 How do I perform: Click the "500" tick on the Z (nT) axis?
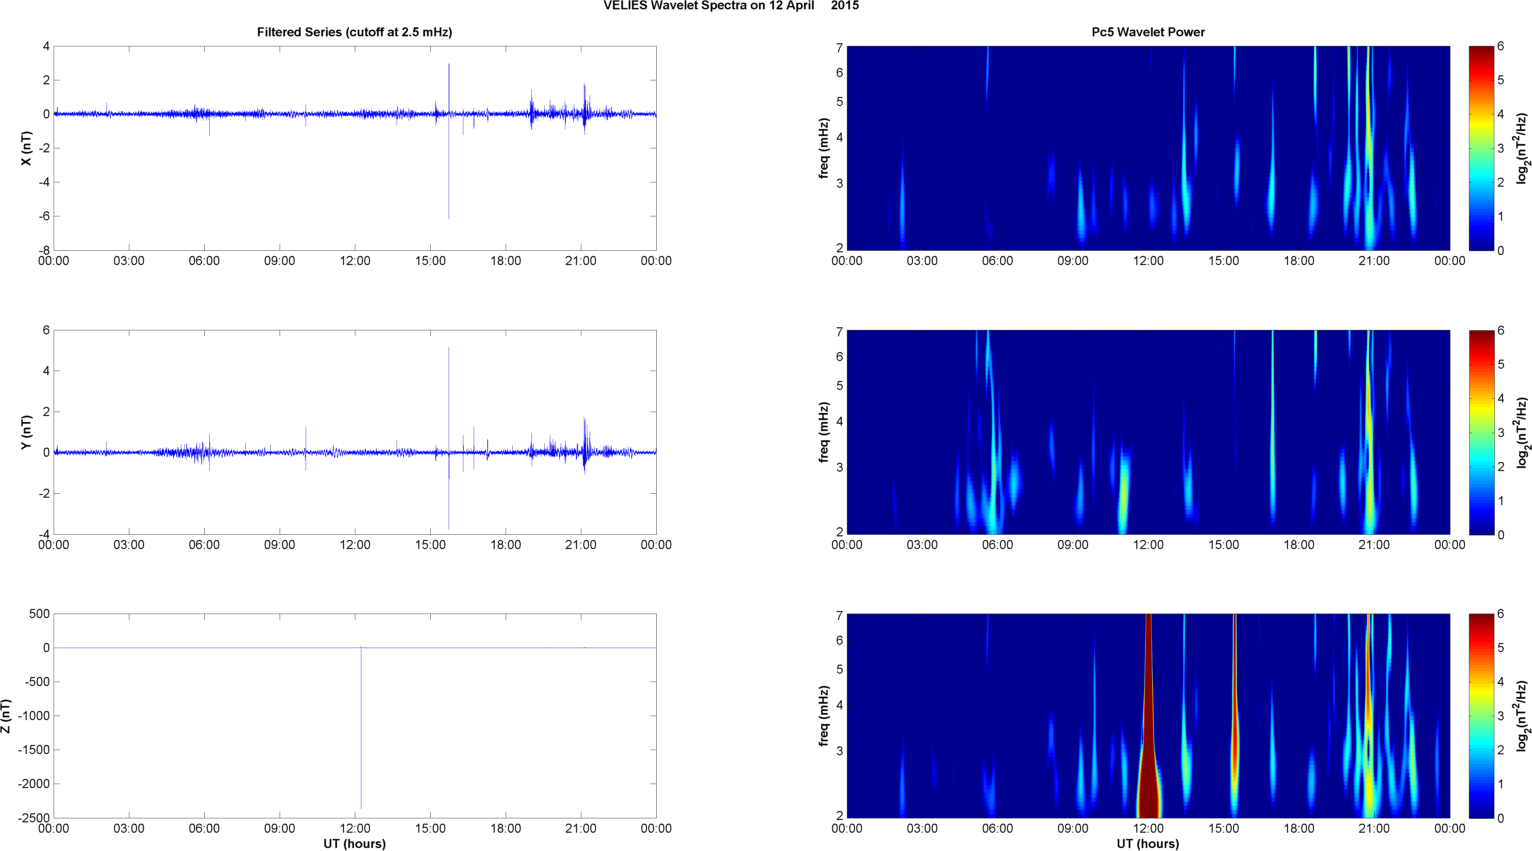pos(40,614)
